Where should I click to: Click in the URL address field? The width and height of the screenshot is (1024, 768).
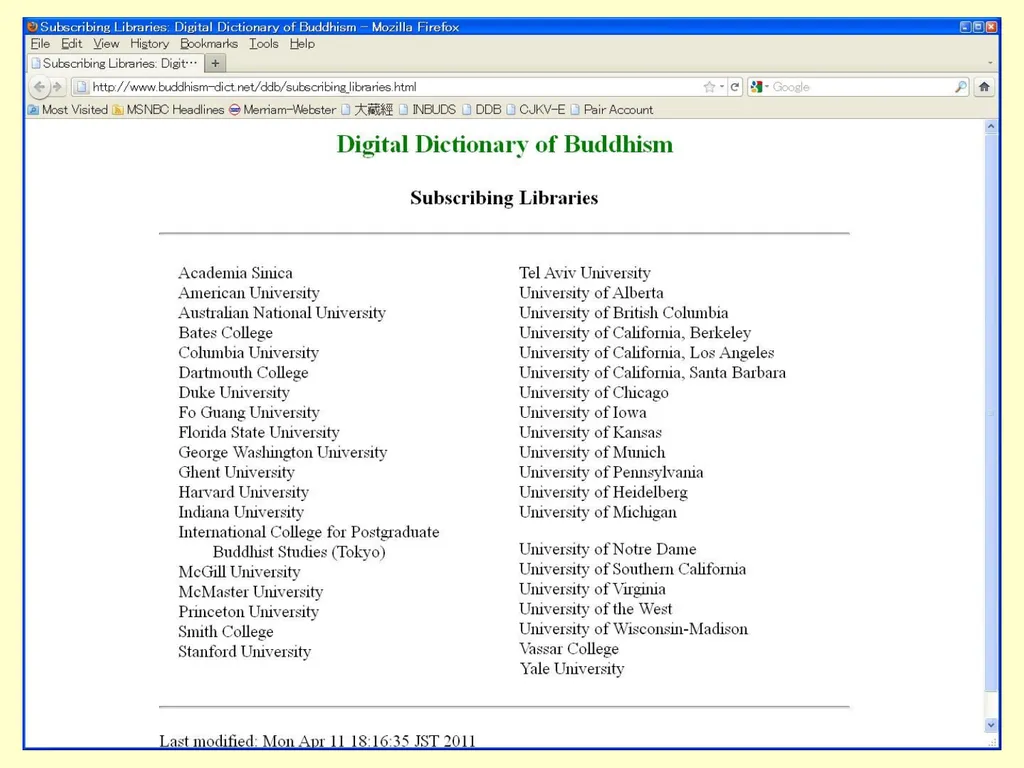392,87
